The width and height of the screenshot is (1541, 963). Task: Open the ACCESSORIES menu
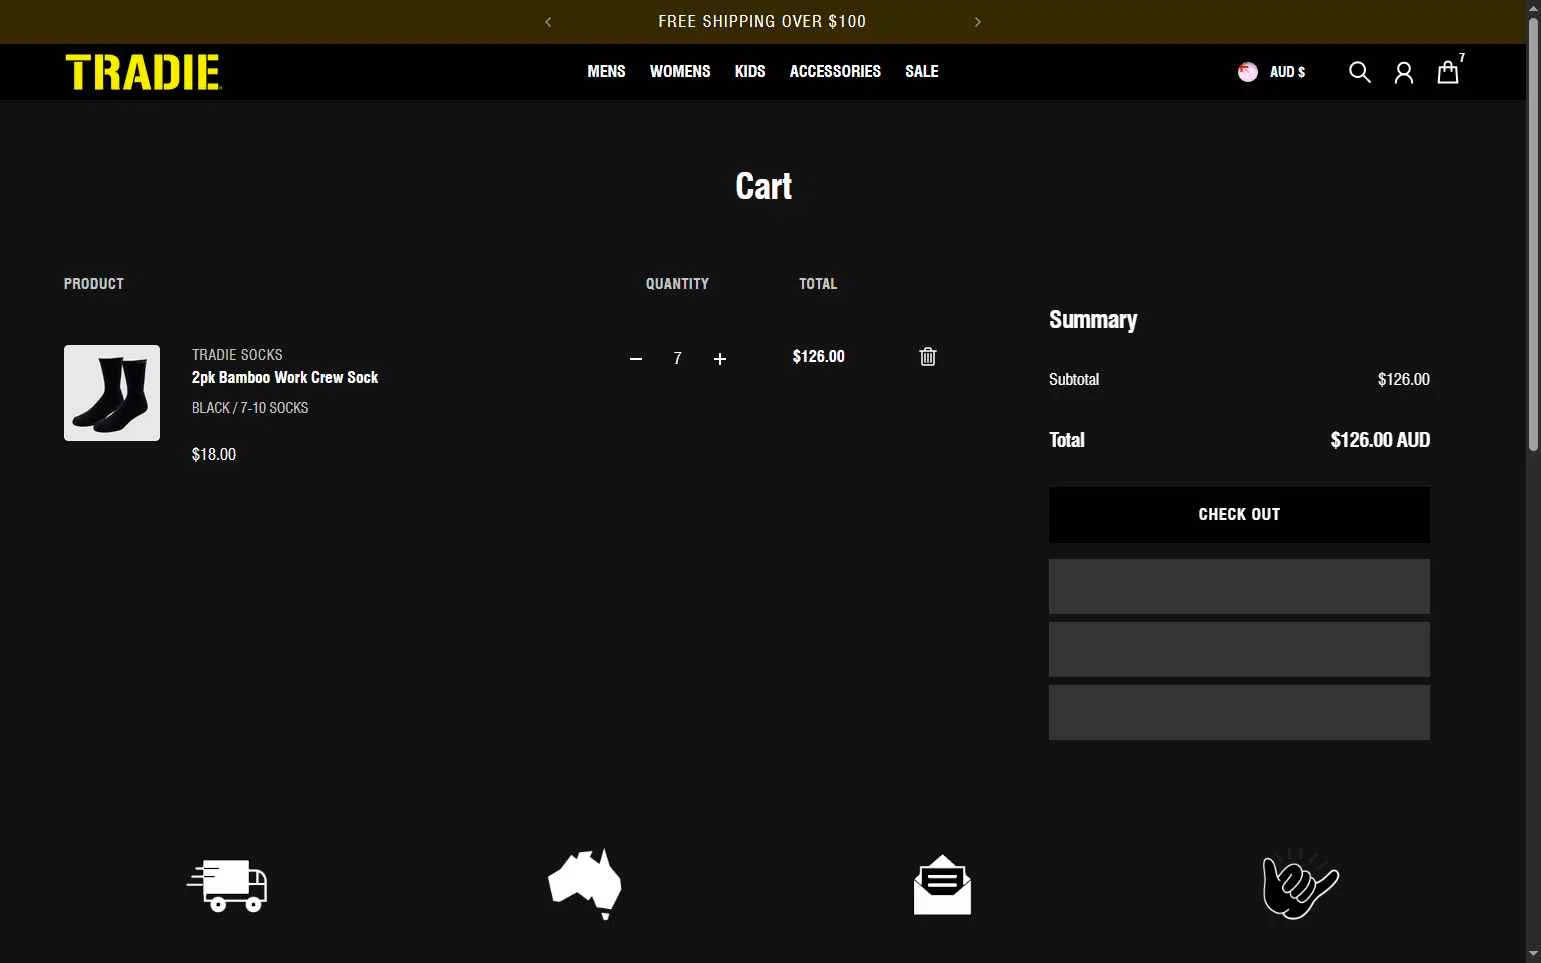pyautogui.click(x=835, y=71)
